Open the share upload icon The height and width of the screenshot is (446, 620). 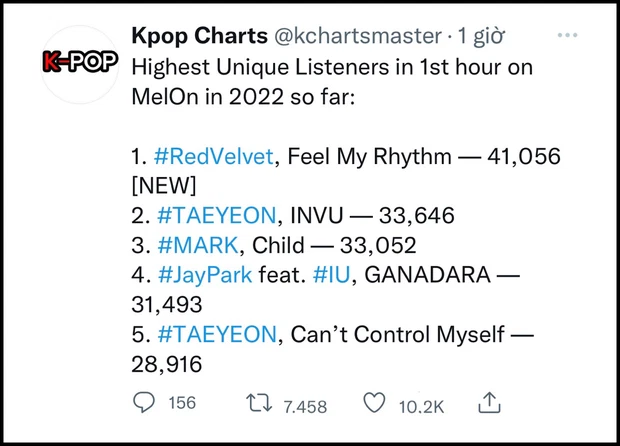tap(490, 403)
